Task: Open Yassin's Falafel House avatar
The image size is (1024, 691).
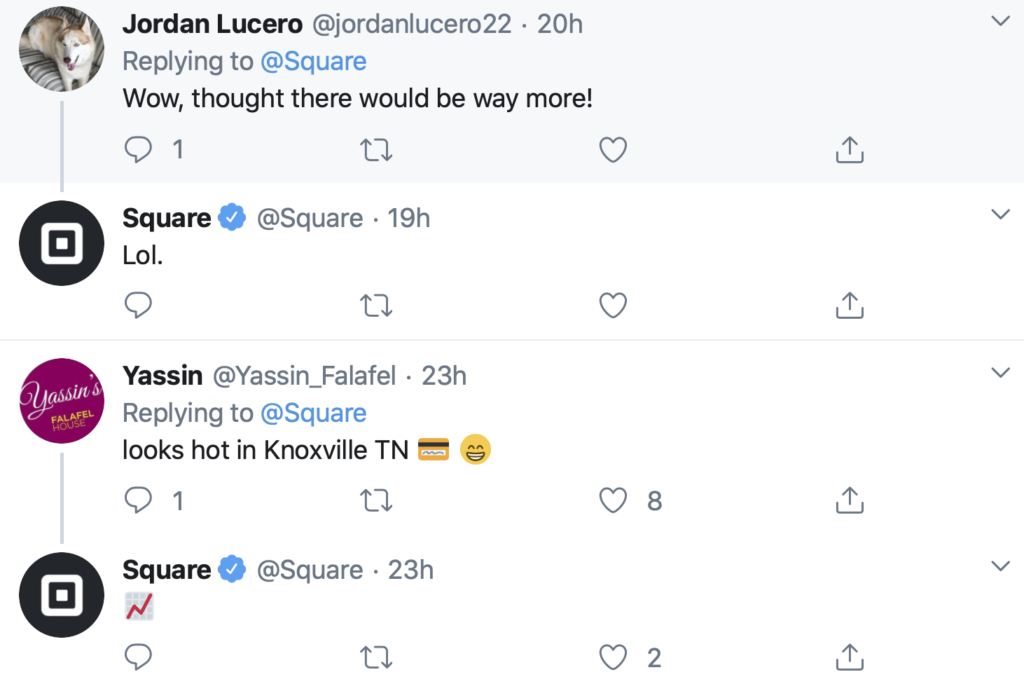Action: 62,400
